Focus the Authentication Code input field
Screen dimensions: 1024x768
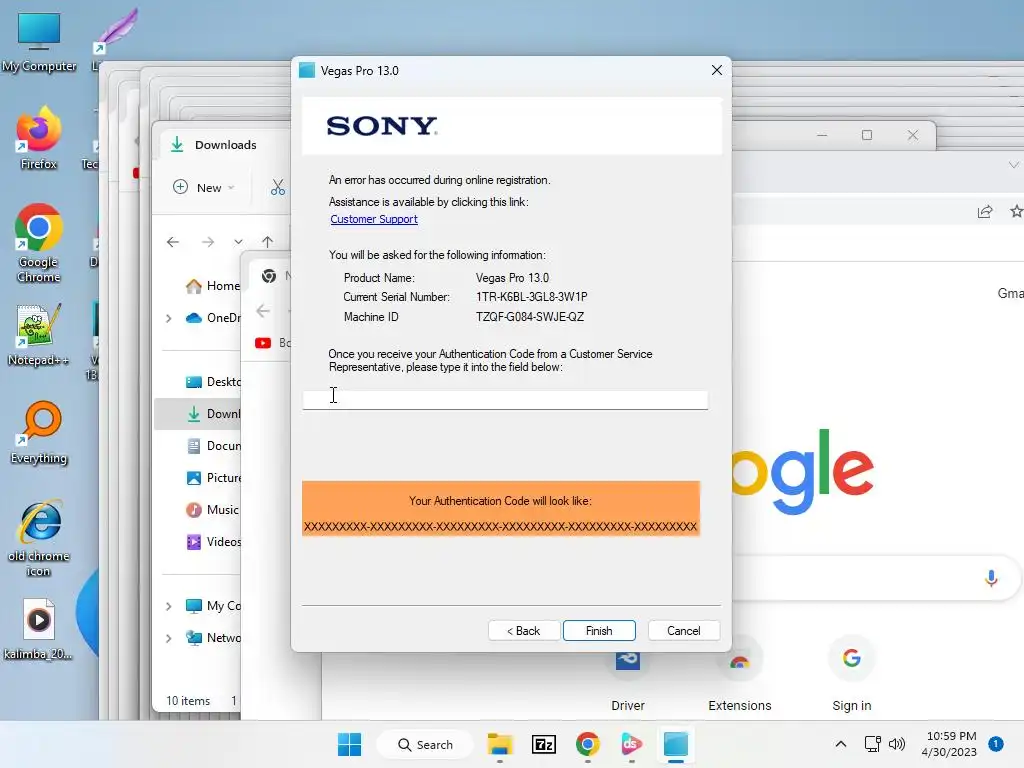[x=505, y=399]
